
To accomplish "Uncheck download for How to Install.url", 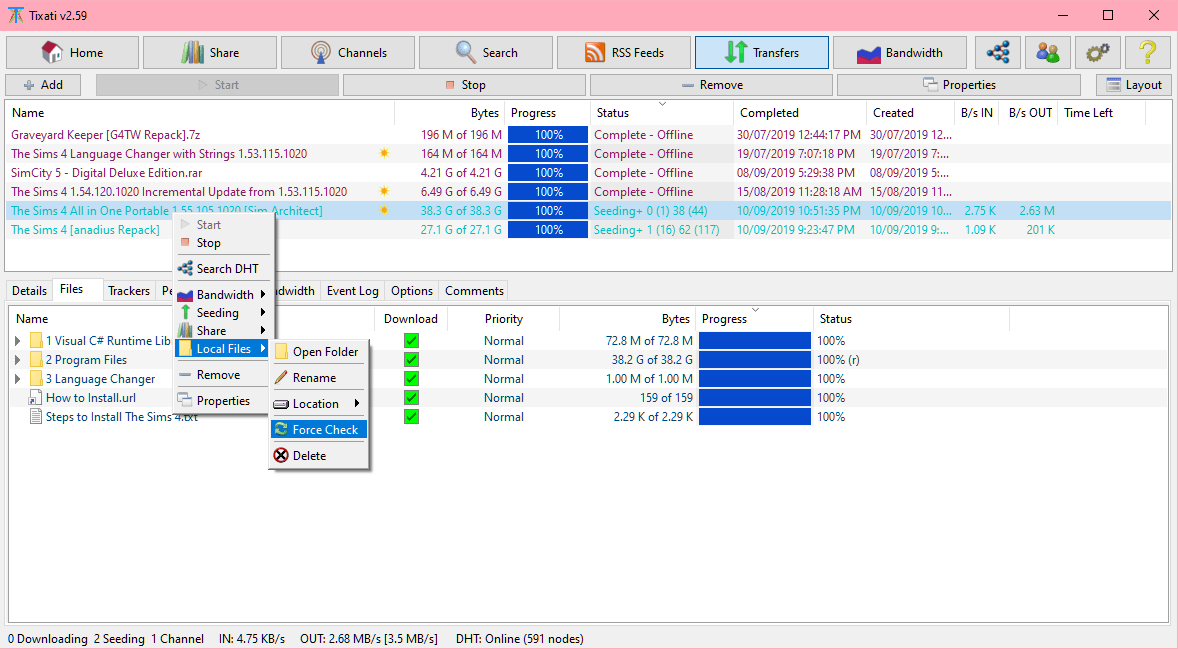I will [x=411, y=398].
